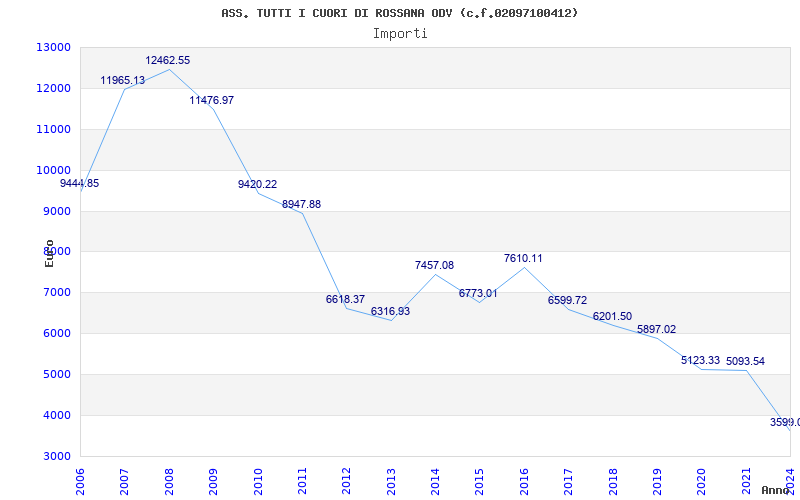800x500 pixels.
Task: Click the 2020 year axis label
Action: point(702,481)
